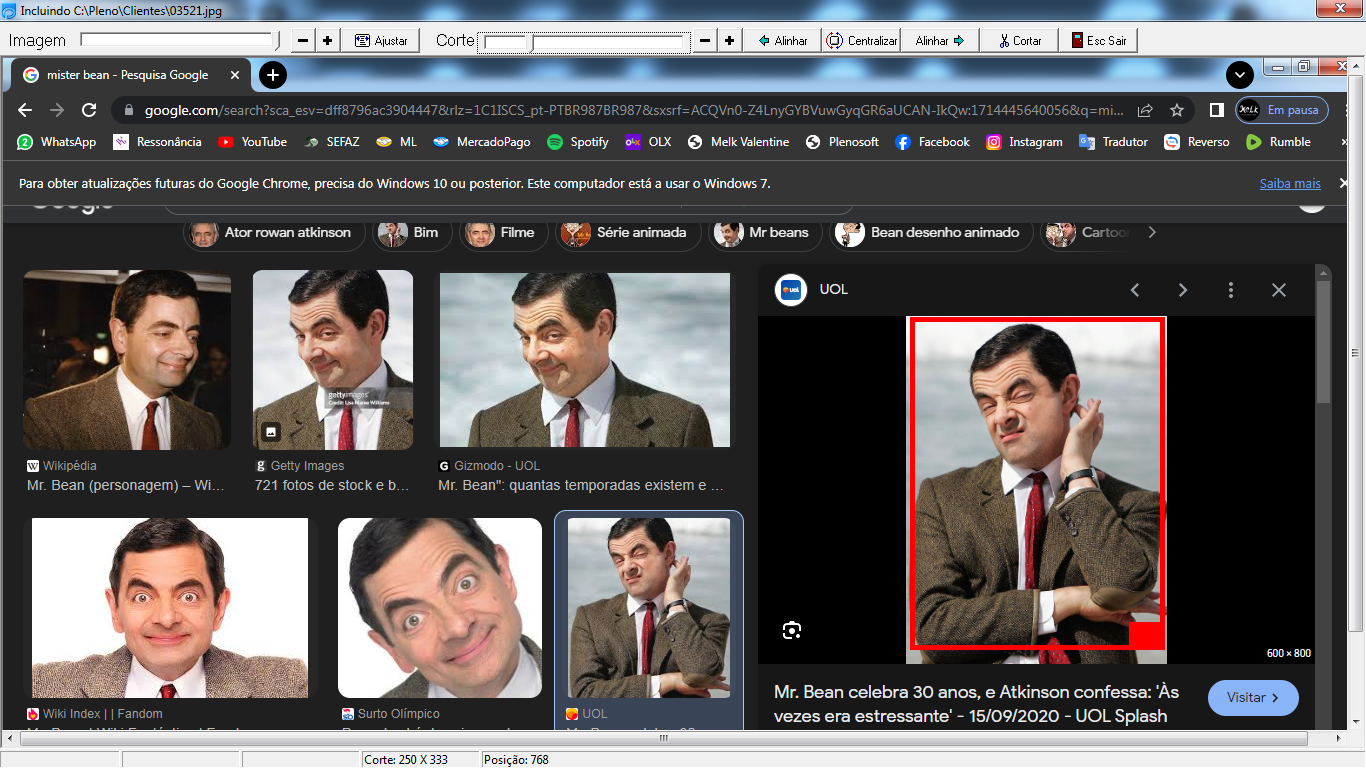Show more filter chips with right chevron
The image size is (1366, 768).
[1152, 232]
